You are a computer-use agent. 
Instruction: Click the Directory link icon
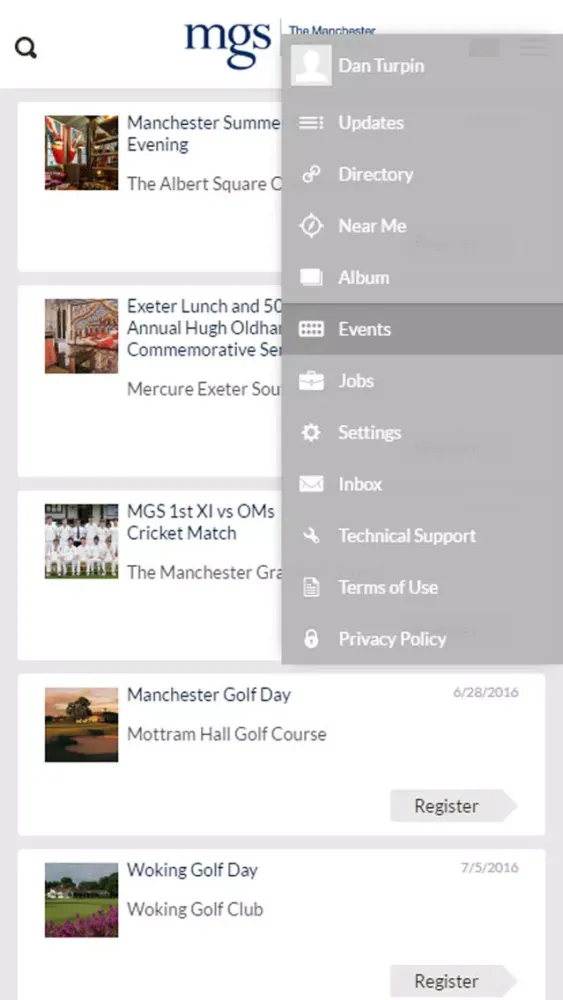point(311,174)
